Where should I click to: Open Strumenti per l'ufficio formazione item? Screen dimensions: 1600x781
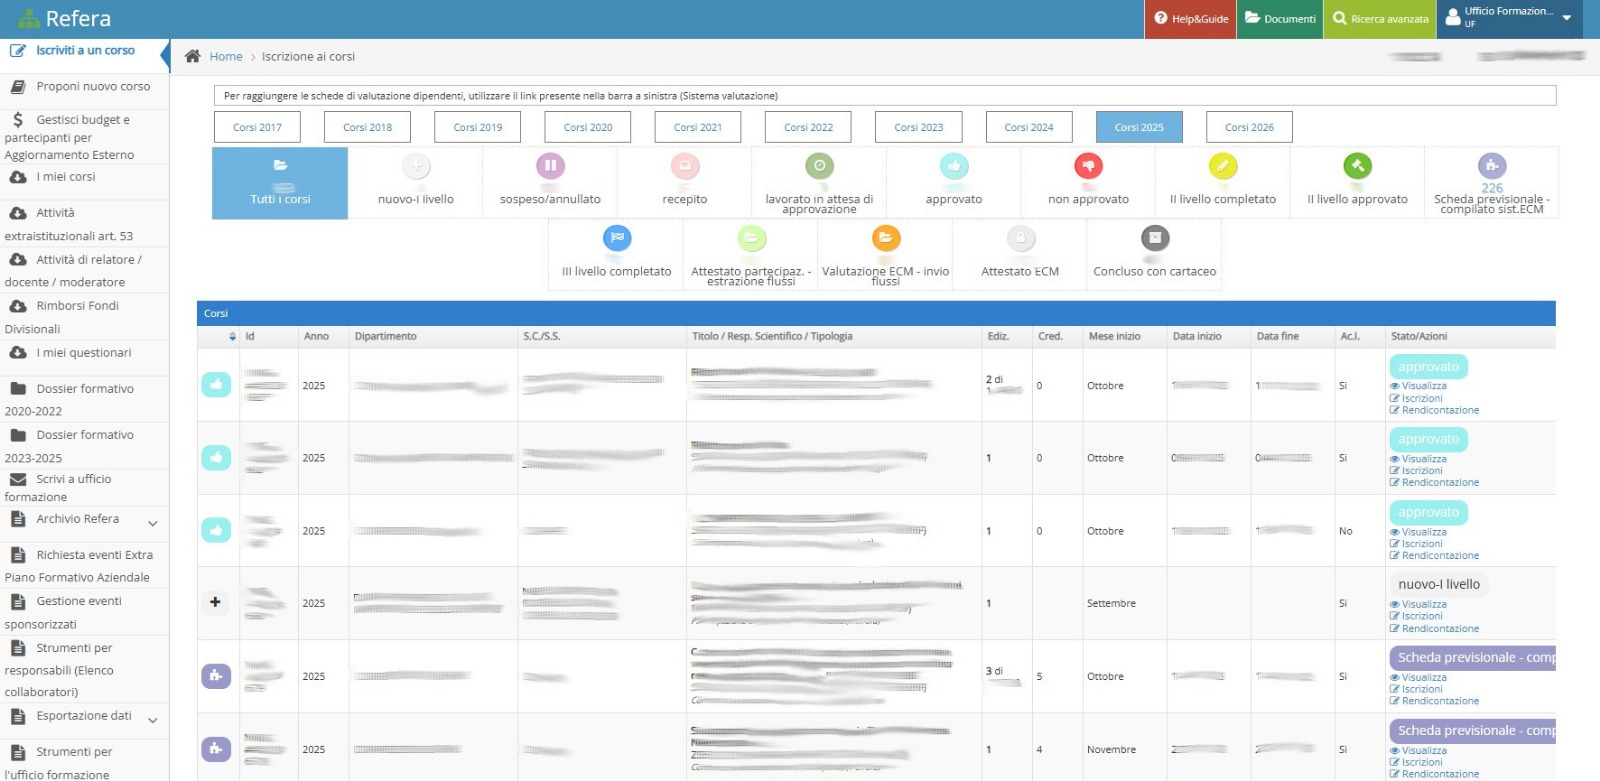84,762
